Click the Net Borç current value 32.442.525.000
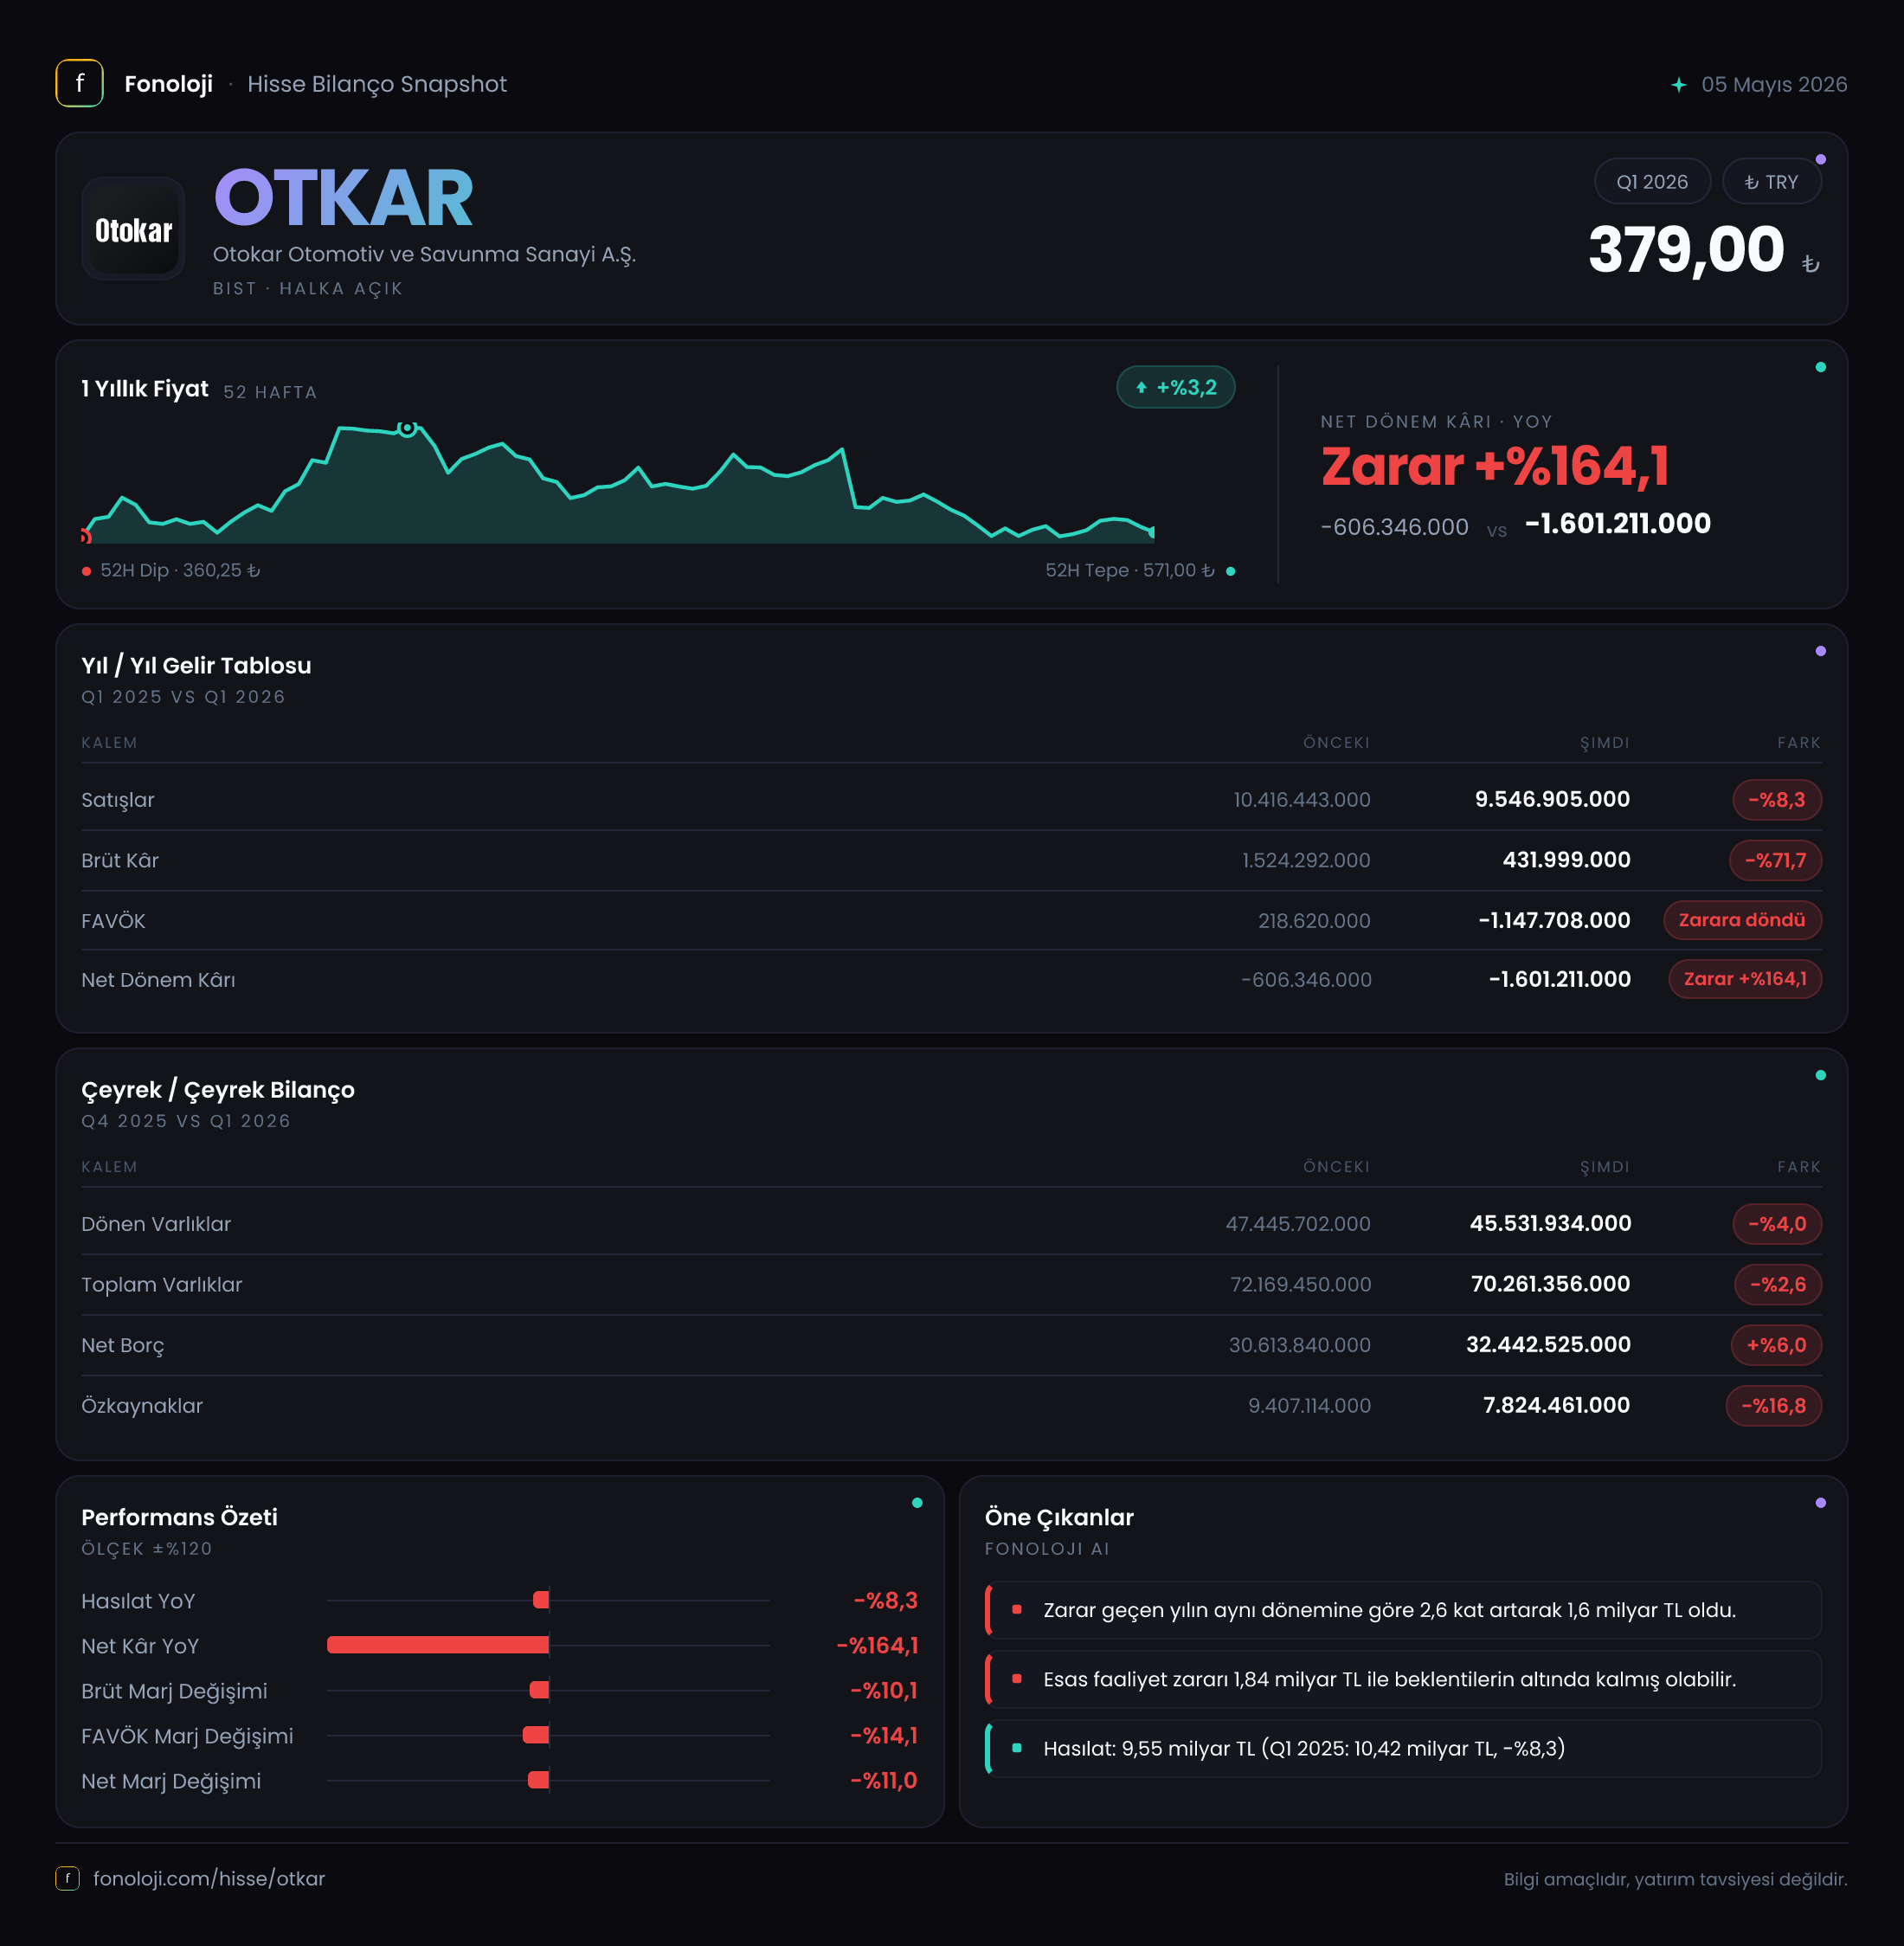 pos(1548,1344)
